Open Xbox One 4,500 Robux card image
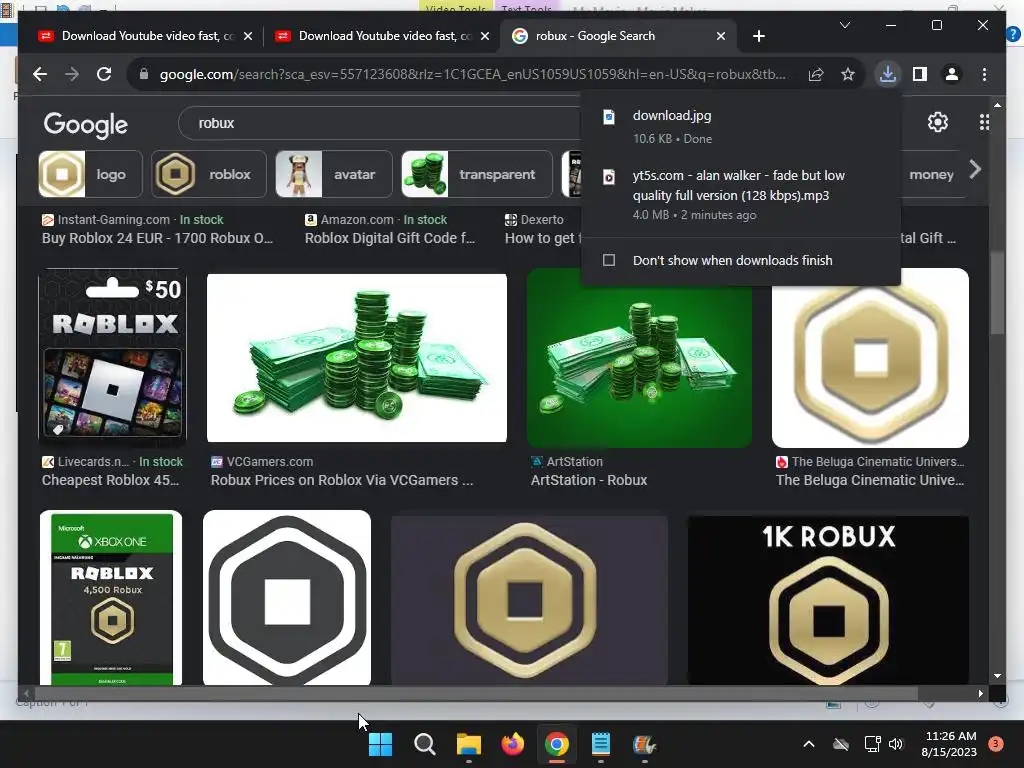1024x768 pixels. 111,598
